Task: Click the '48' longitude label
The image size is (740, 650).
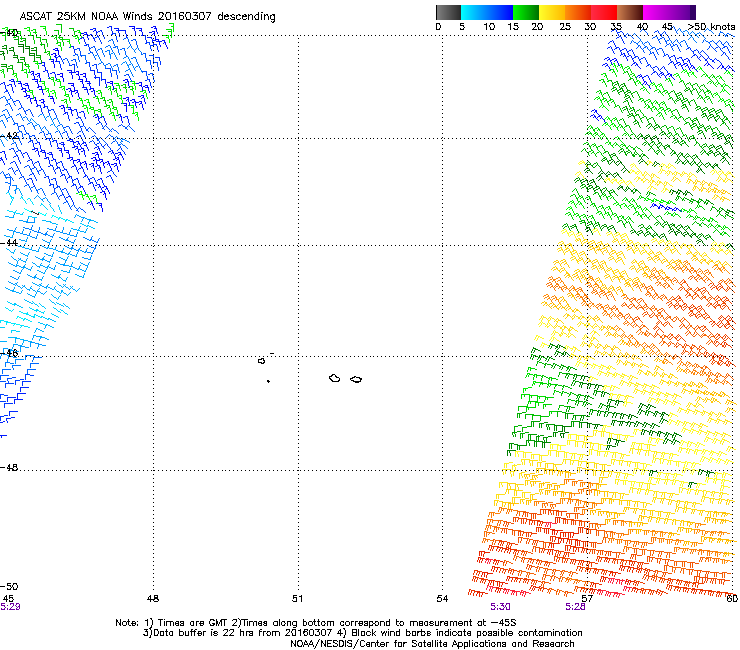Action: 153,598
